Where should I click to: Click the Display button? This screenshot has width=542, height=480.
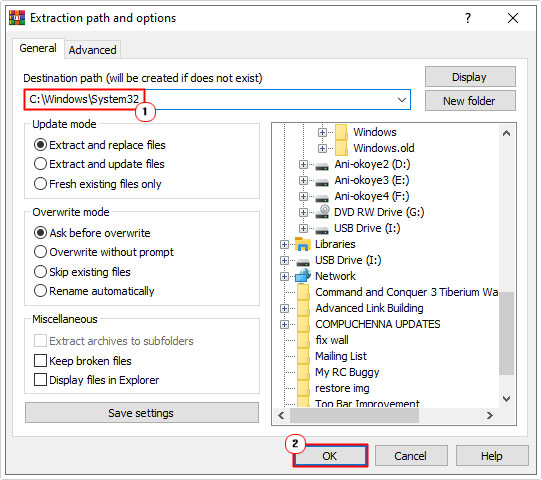[x=470, y=77]
